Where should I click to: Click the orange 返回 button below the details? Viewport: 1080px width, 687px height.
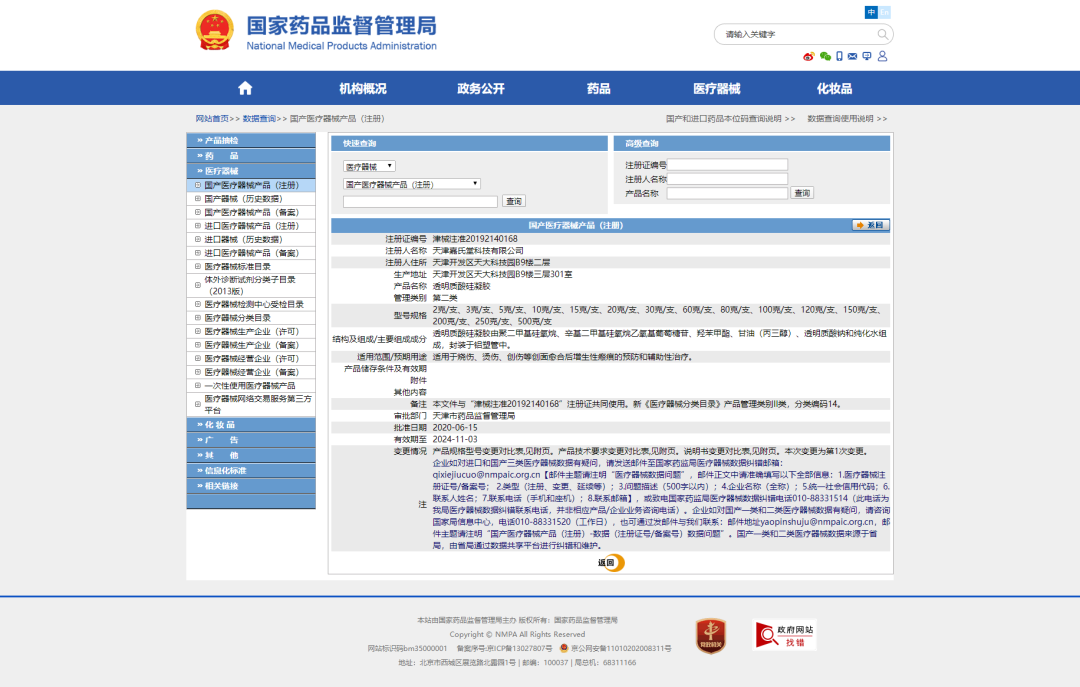[611, 563]
